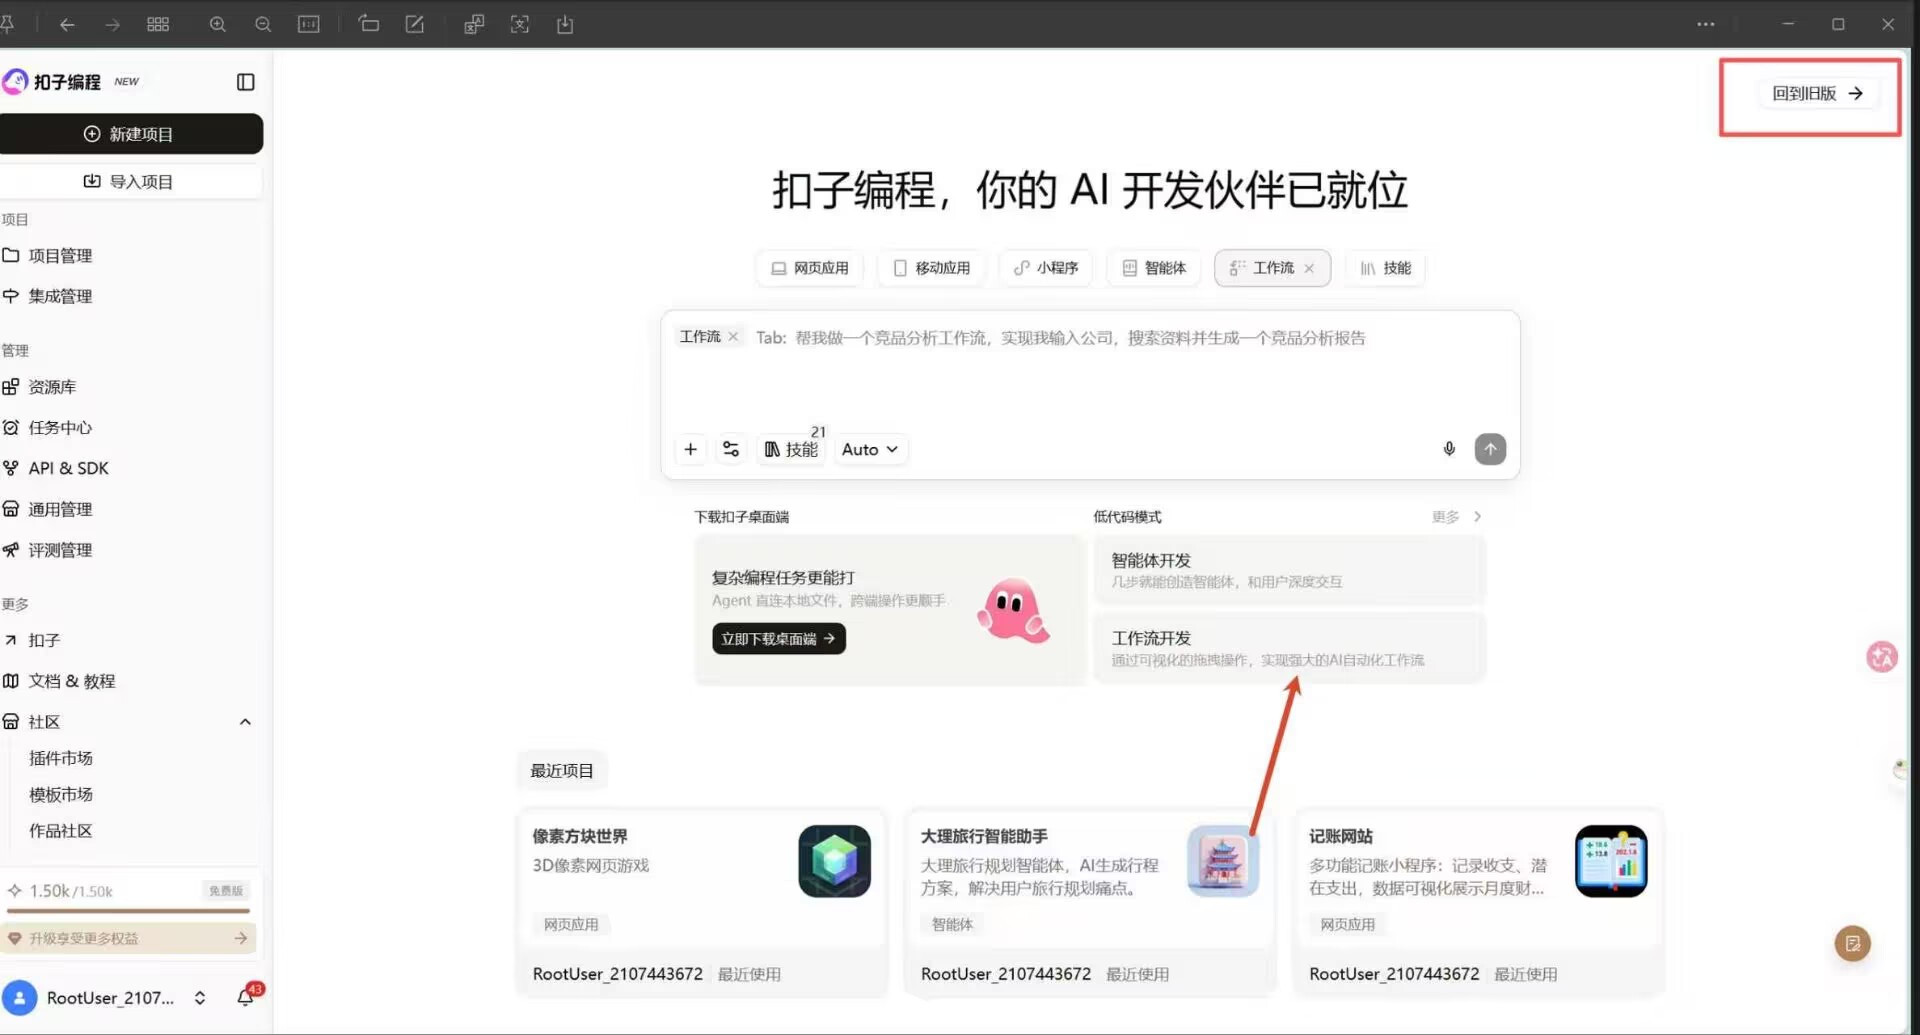Viewport: 1920px width, 1035px height.
Task: Open the notifications bell icon
Action: click(x=246, y=997)
